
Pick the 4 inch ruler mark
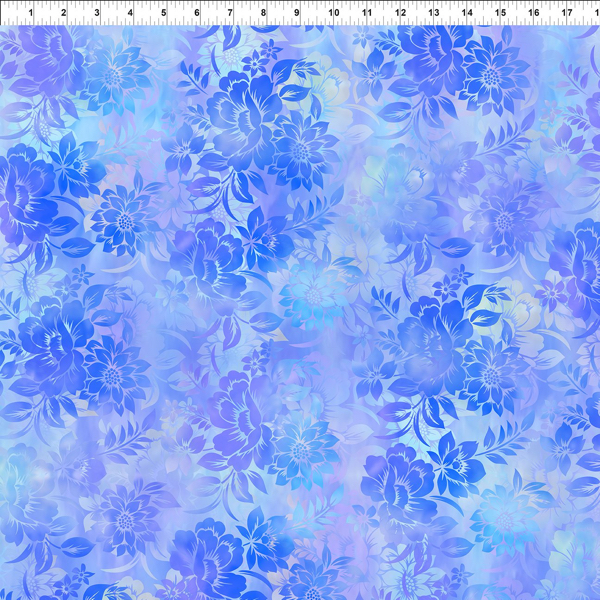[x=130, y=13]
